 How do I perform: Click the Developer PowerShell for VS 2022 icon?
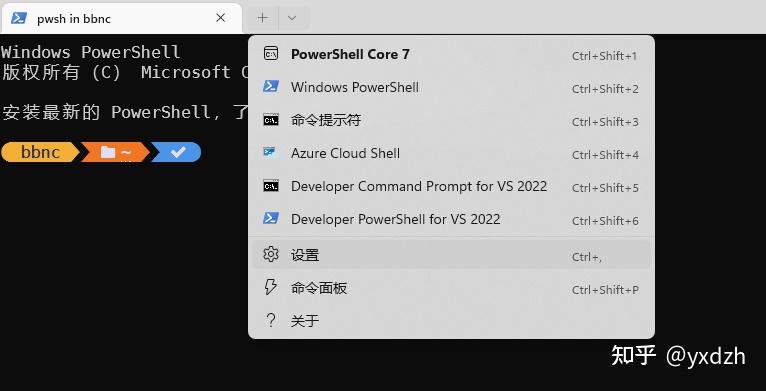coord(271,218)
